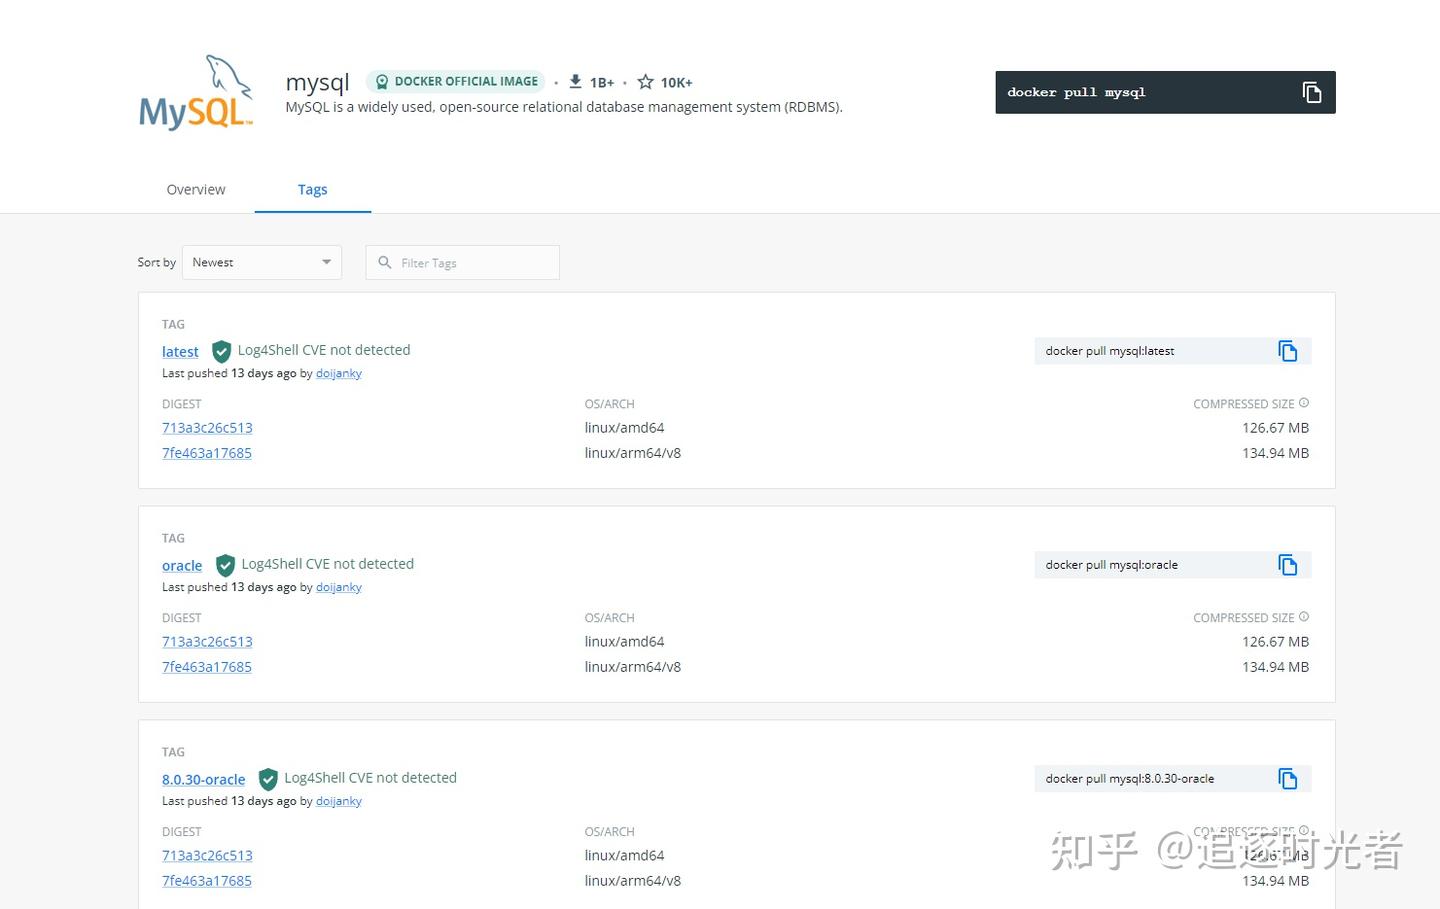Click the info icon beside latest's Compressed Size
The image size is (1440, 909).
pyautogui.click(x=1304, y=403)
